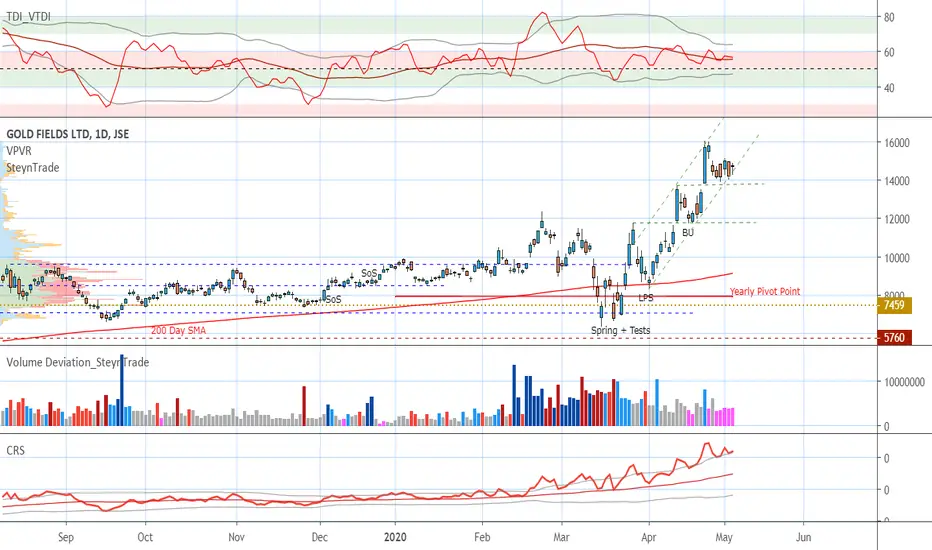Click the 7459 price label
Screen dimensions: 932x550
[x=894, y=305]
